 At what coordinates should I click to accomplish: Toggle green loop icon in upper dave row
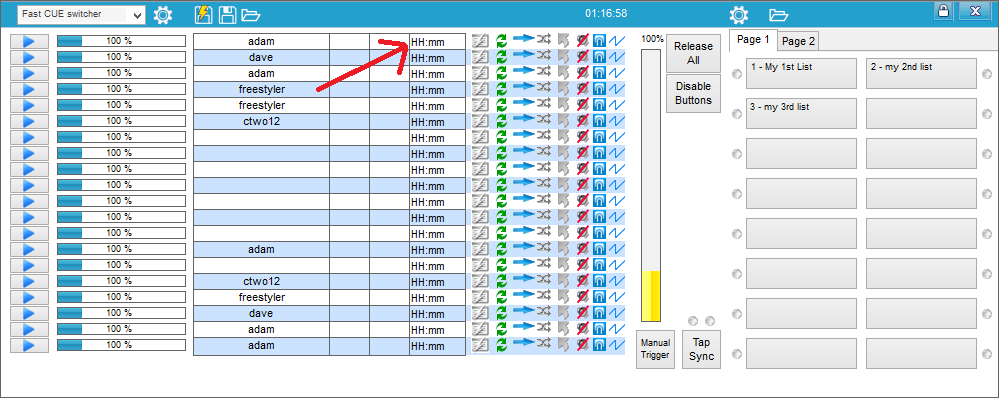pyautogui.click(x=501, y=57)
